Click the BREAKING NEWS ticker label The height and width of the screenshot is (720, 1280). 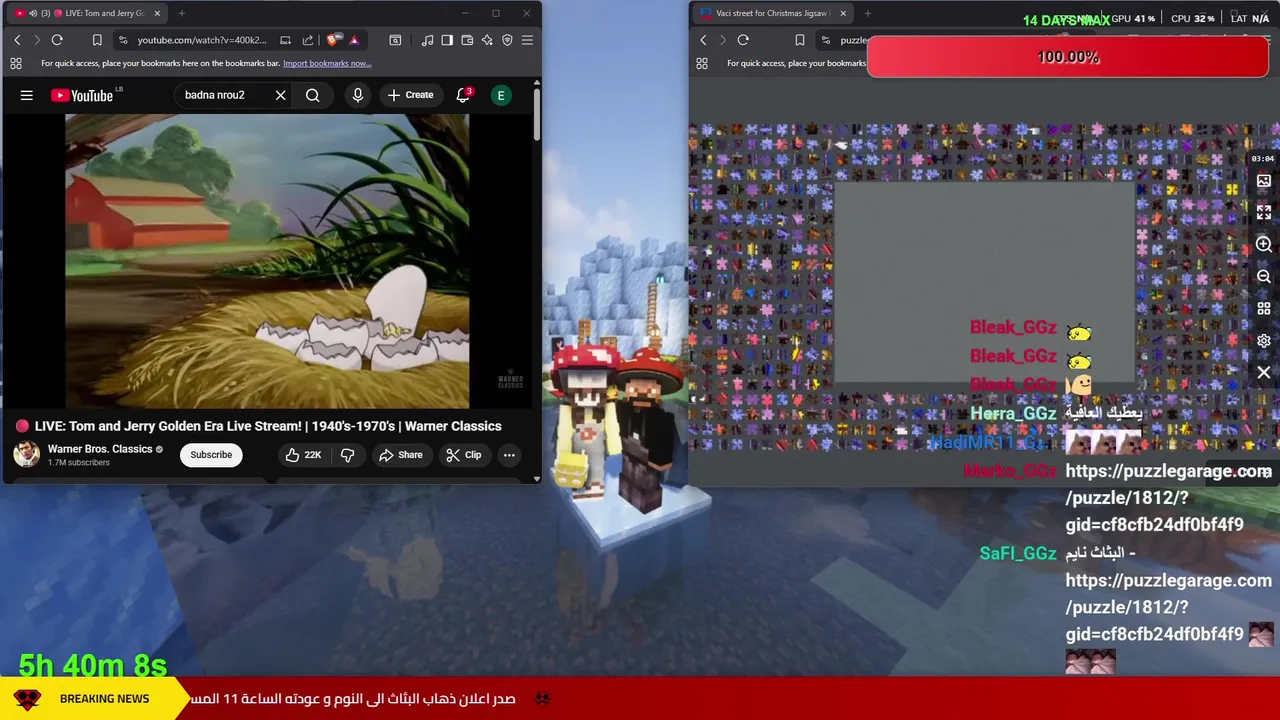click(x=104, y=699)
